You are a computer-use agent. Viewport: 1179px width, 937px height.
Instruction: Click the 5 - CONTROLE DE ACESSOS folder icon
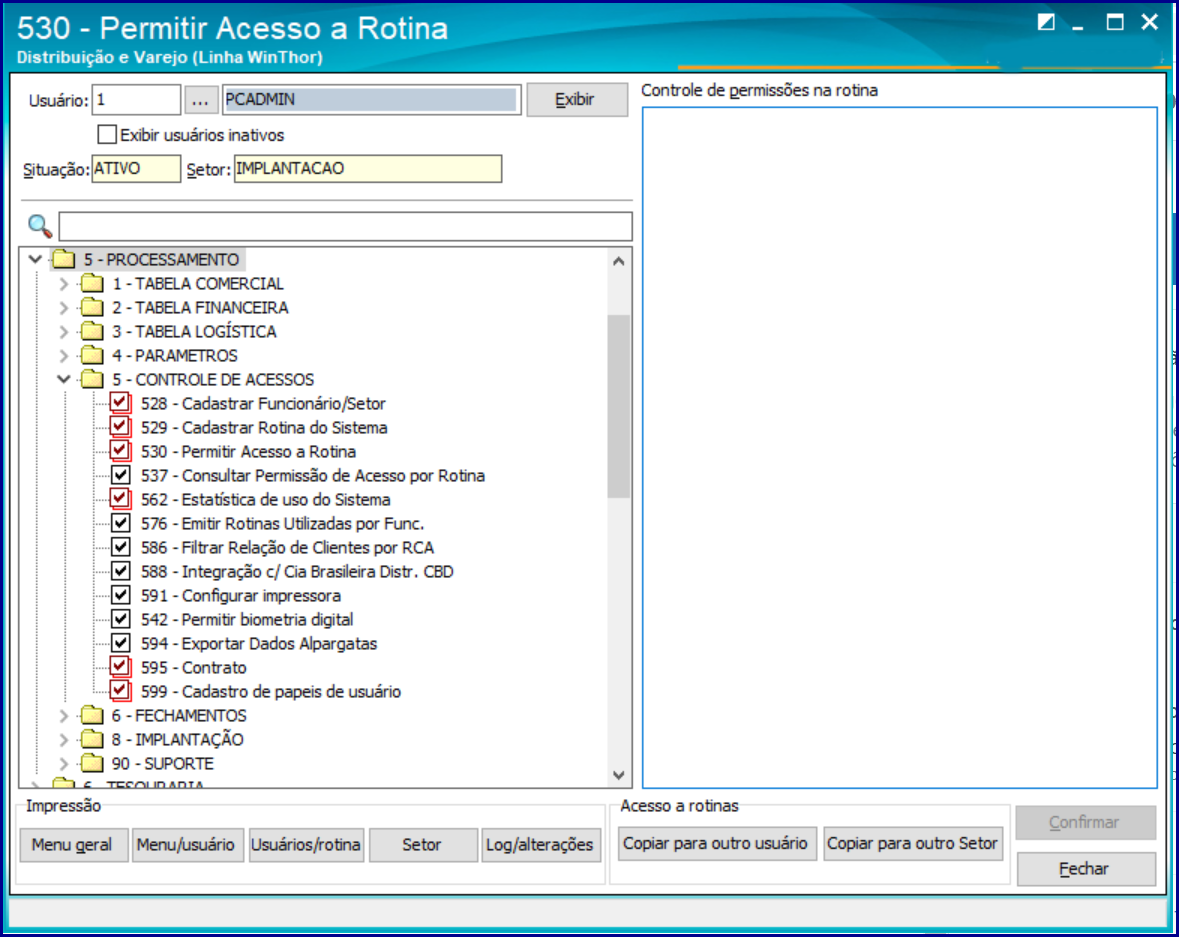point(92,380)
